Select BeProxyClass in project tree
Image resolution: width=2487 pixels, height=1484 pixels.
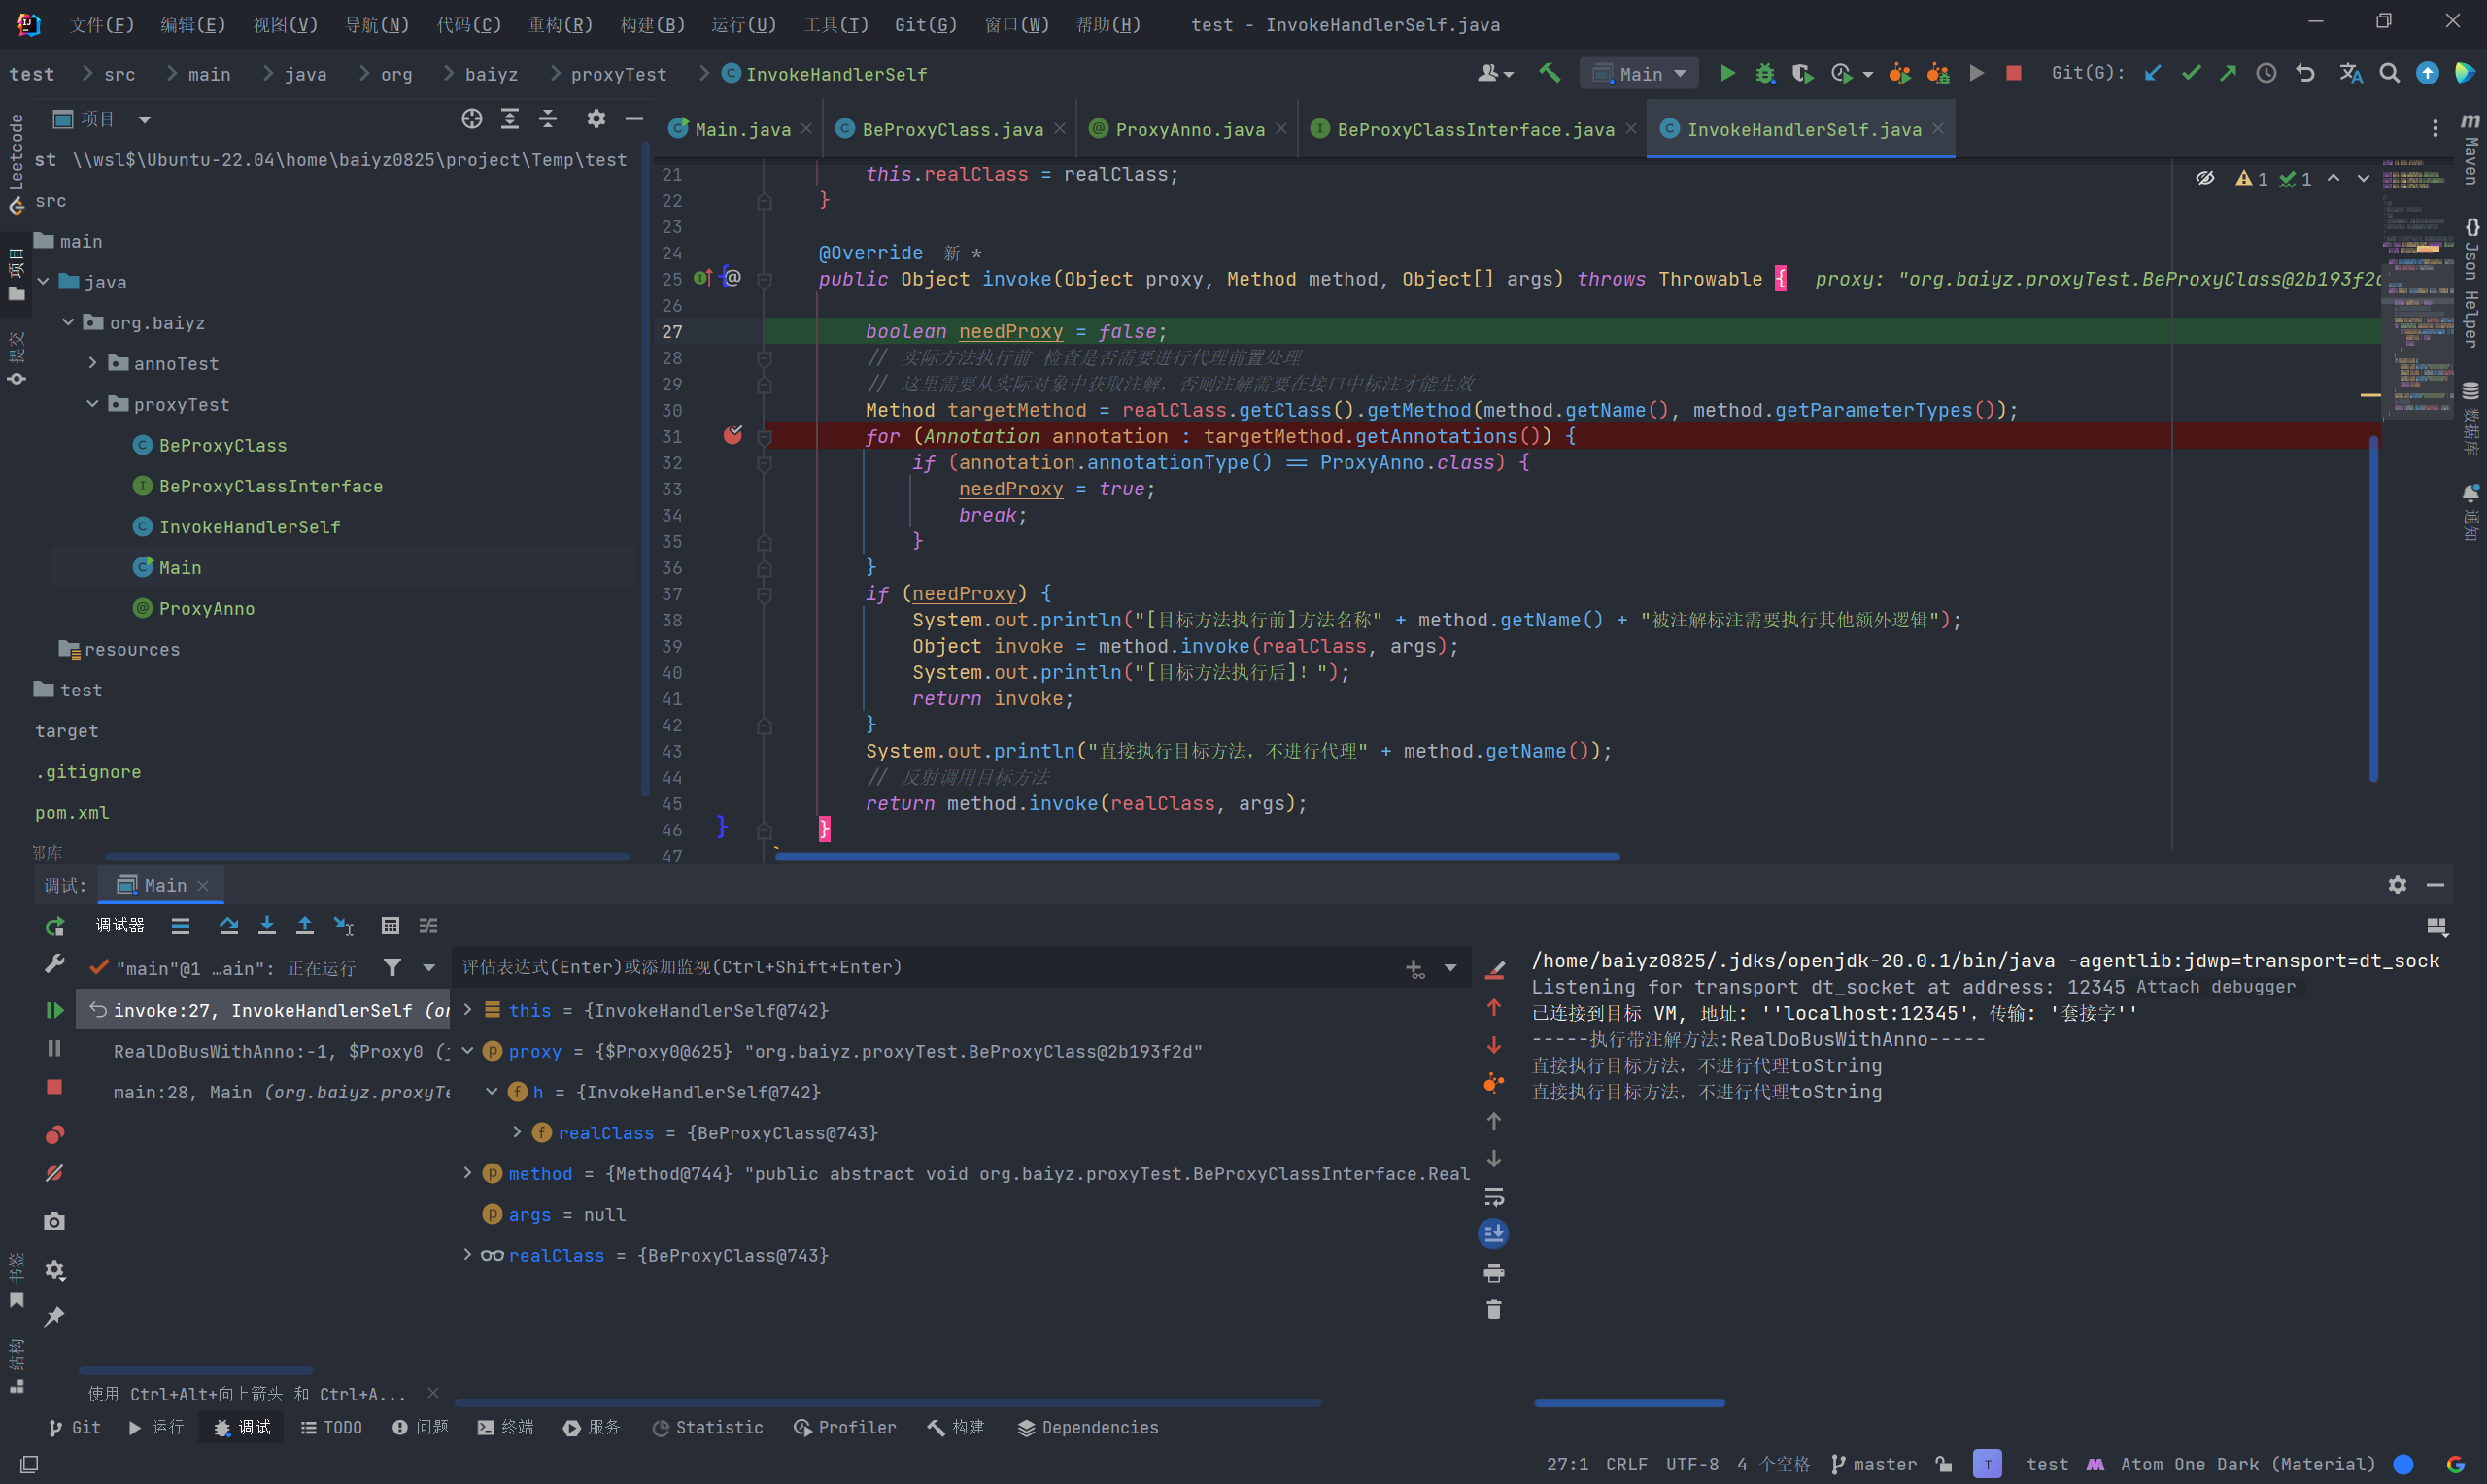pos(222,445)
